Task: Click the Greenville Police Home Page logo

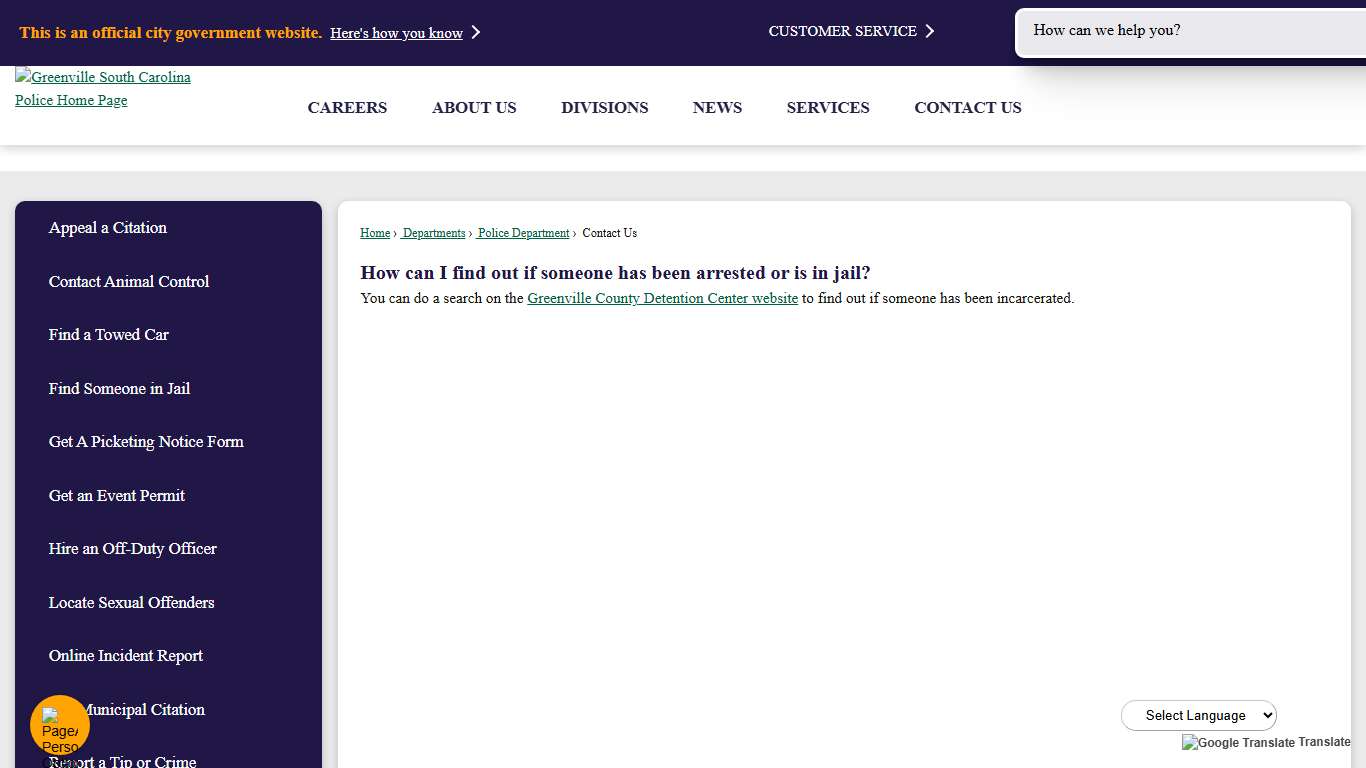Action: coord(102,88)
